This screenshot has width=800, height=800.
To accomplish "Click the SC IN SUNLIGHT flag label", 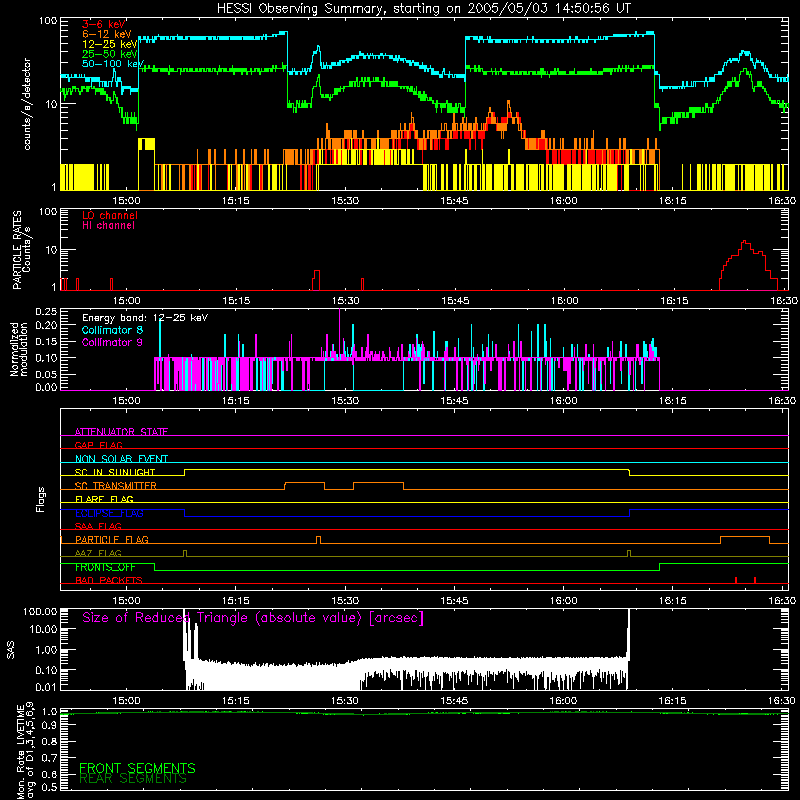I will pyautogui.click(x=115, y=472).
